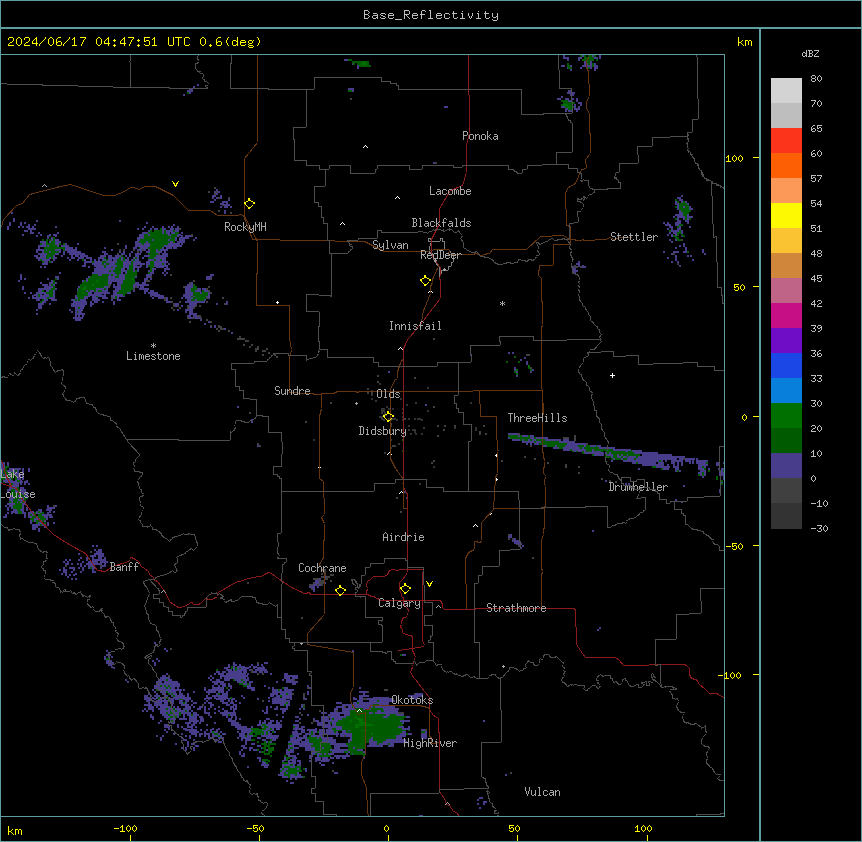Click the ThreeHills town label
Image resolution: width=862 pixels, height=842 pixels.
click(537, 418)
